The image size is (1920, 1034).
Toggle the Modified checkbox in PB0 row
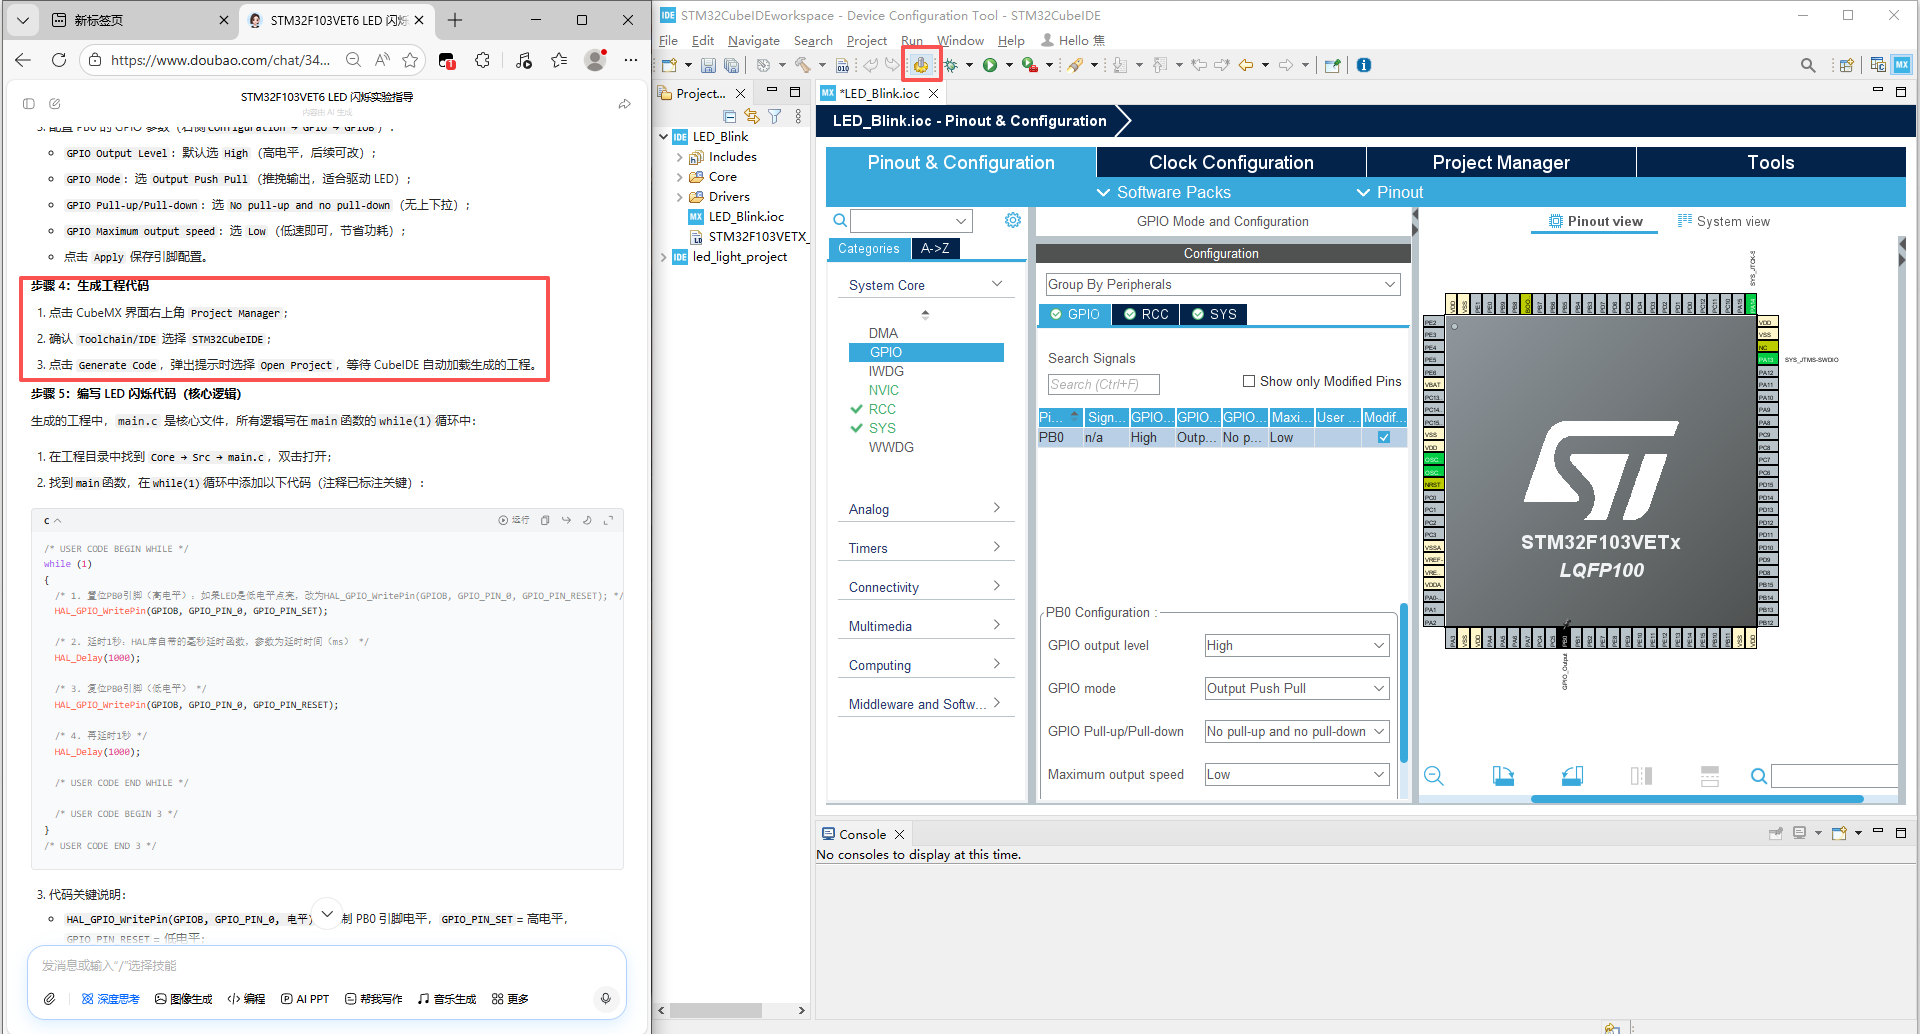click(1384, 437)
